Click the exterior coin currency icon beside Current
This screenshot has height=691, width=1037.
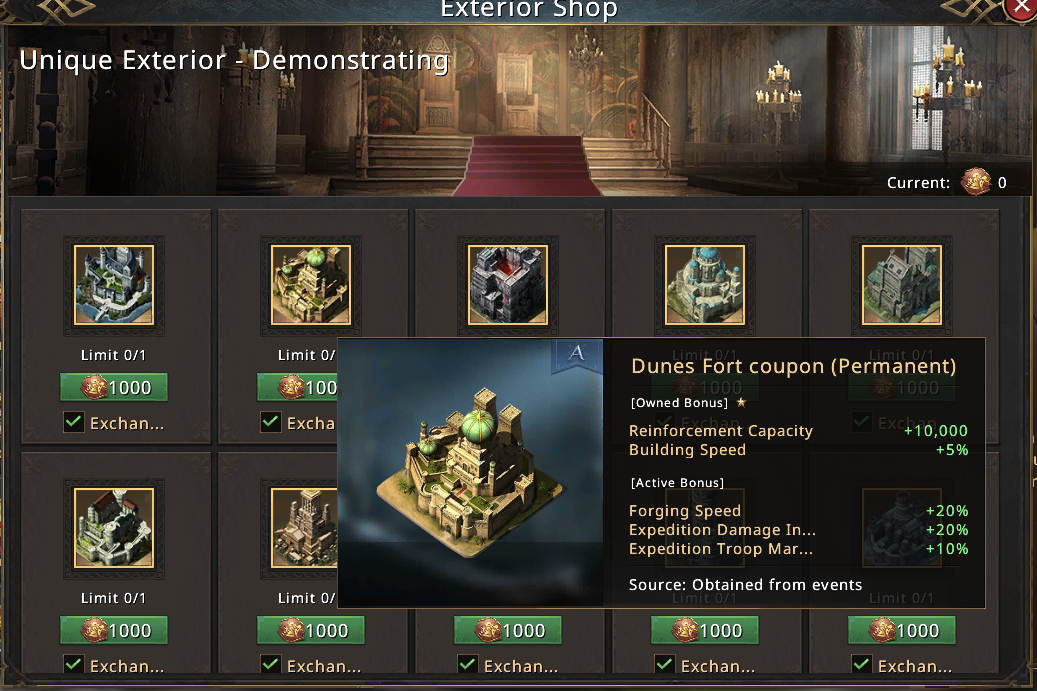click(x=975, y=183)
